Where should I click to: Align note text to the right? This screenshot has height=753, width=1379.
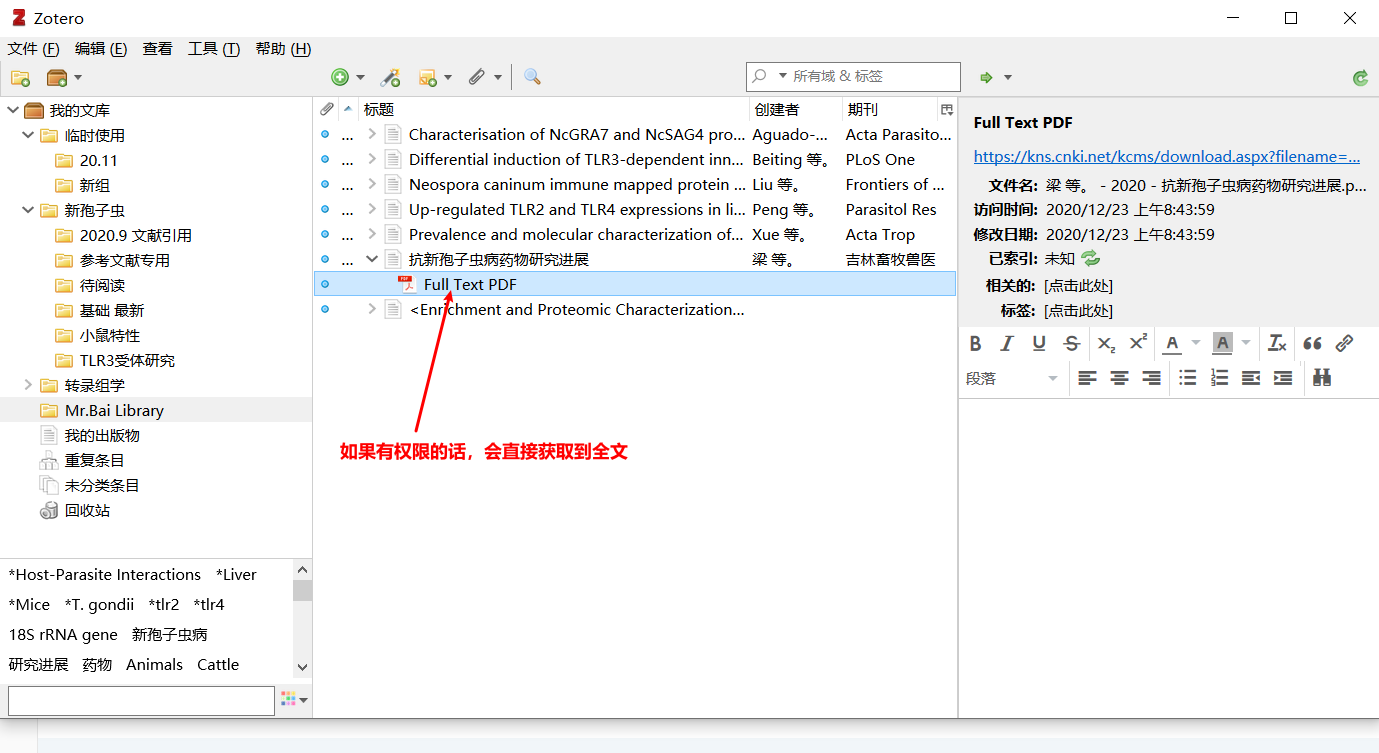click(x=1151, y=378)
